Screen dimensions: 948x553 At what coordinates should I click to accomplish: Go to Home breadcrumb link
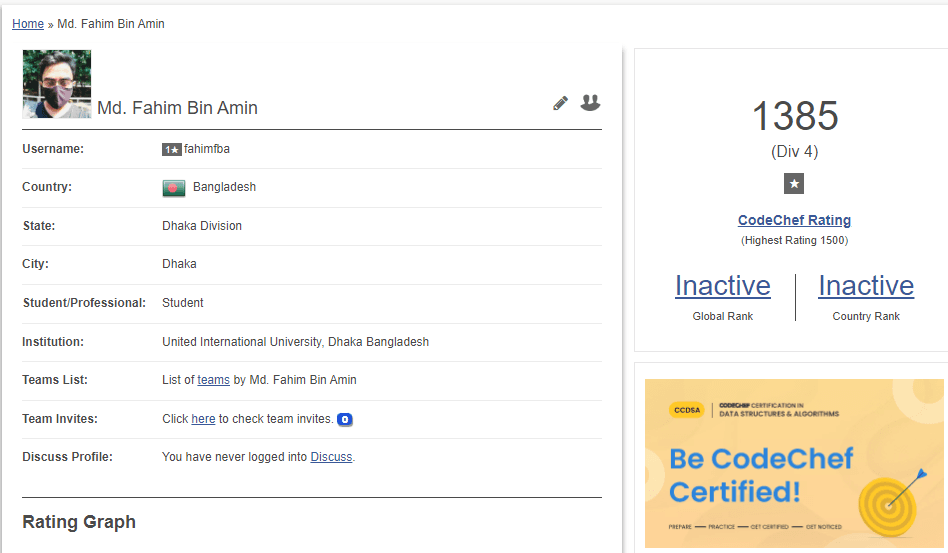[x=28, y=24]
